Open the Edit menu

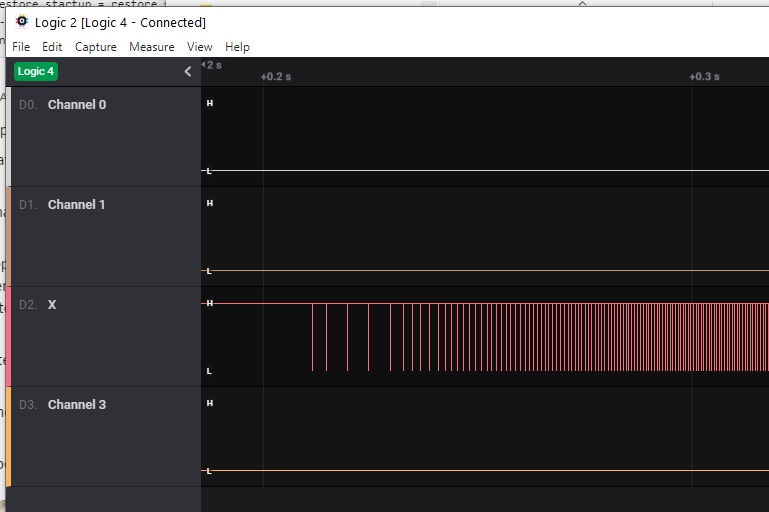52,47
